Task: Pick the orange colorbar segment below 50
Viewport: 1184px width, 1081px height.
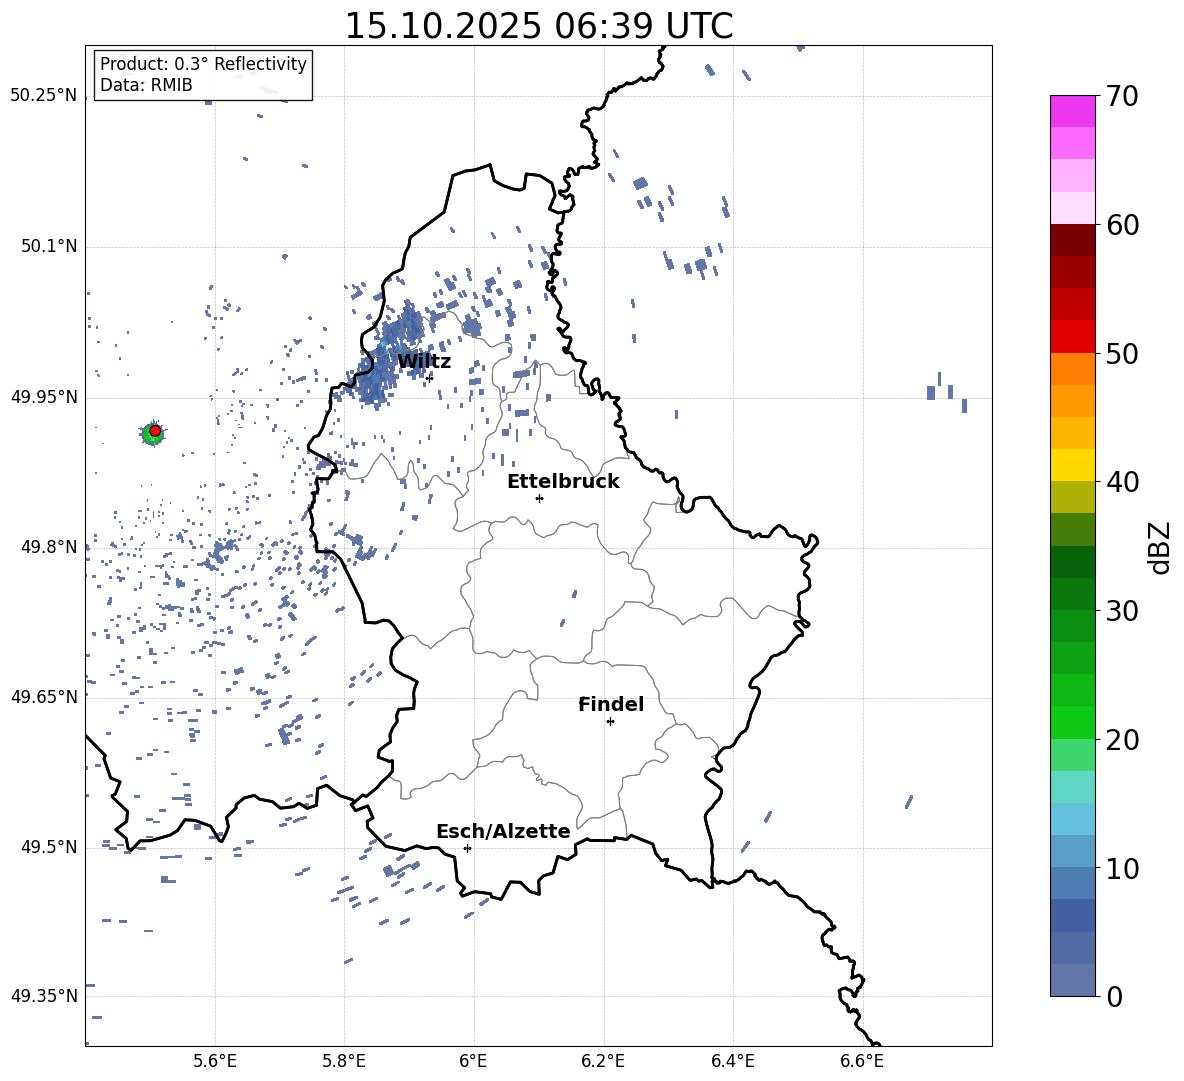Action: click(x=1073, y=368)
